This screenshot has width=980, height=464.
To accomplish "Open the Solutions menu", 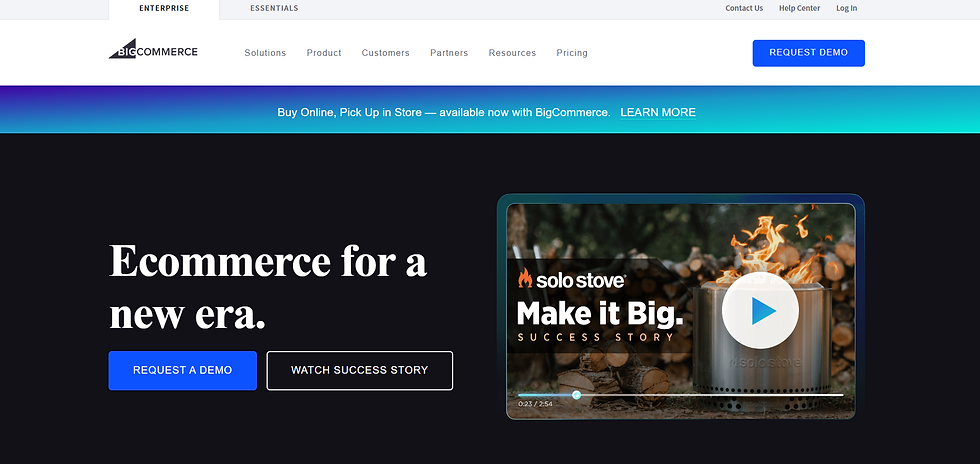I will [x=265, y=53].
